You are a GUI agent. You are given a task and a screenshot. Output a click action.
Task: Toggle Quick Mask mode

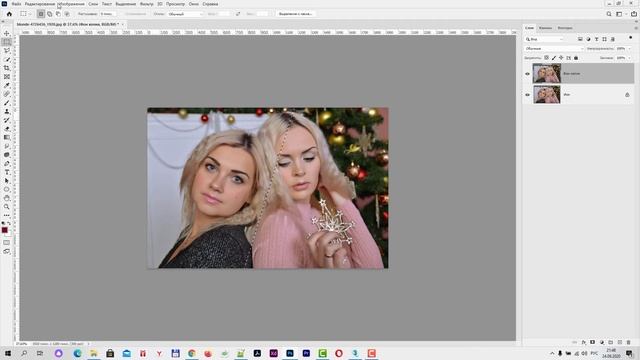coord(7,243)
